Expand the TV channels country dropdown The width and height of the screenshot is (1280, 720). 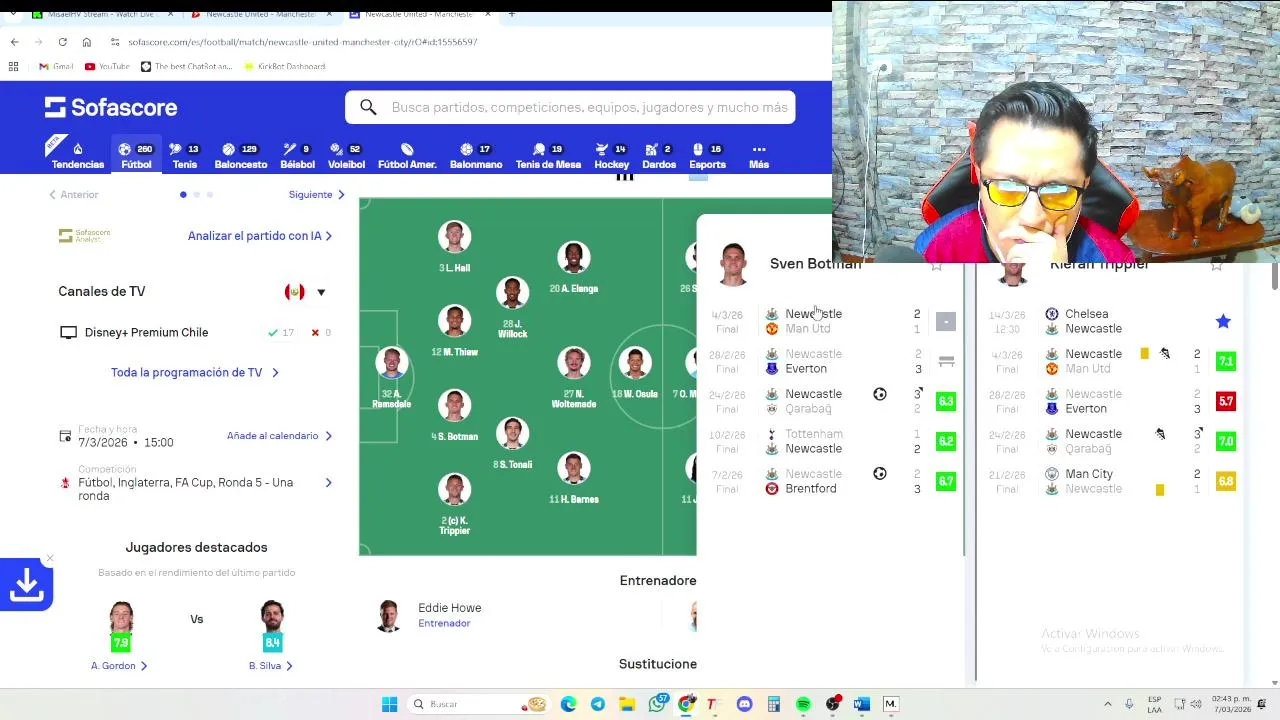tap(321, 292)
